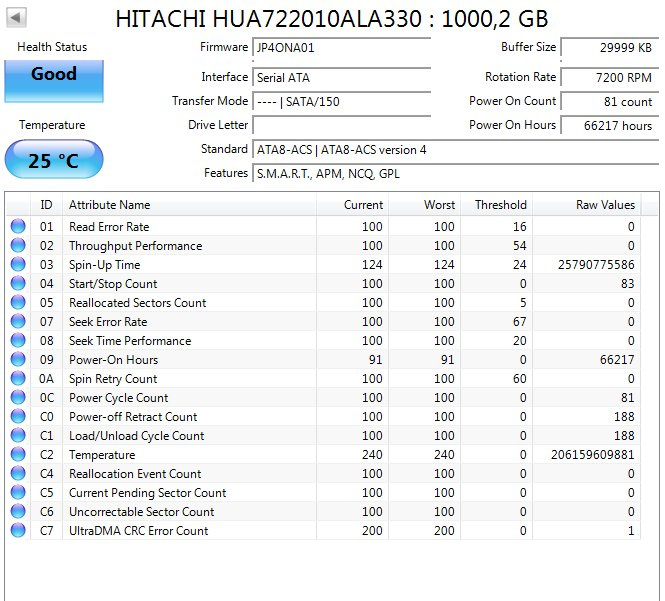Click raw value 206159609881 for Temperature
665x601 pixels.
coord(592,455)
